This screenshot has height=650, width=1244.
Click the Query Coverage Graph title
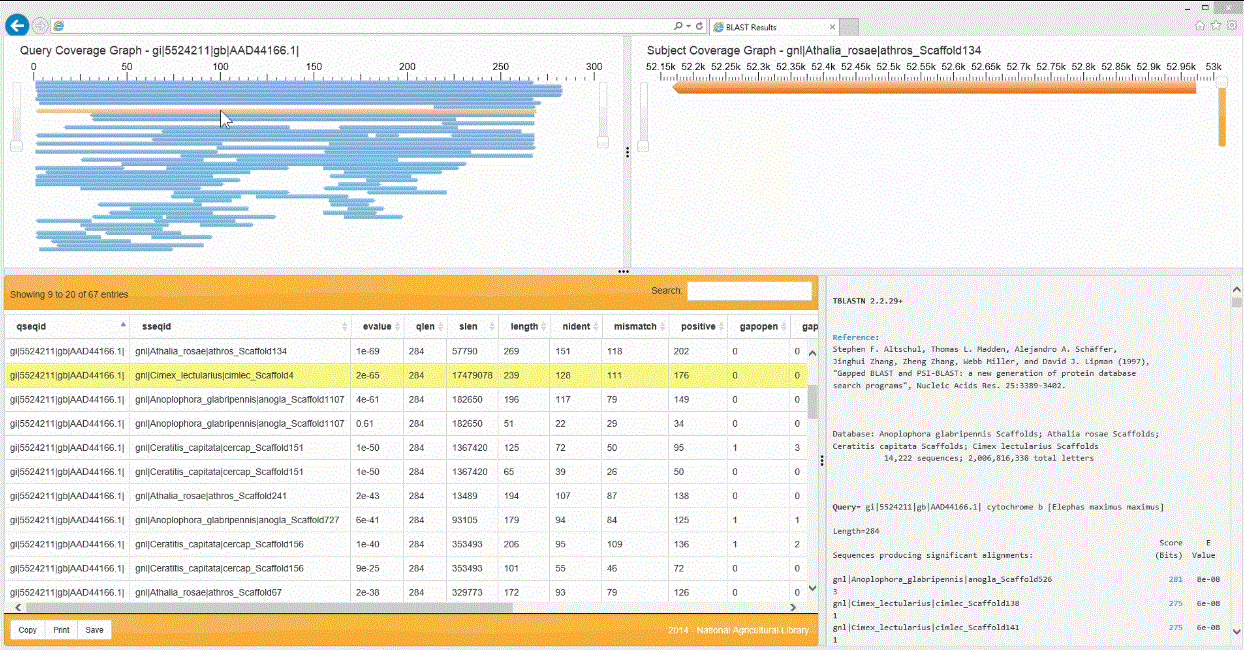(x=159, y=50)
